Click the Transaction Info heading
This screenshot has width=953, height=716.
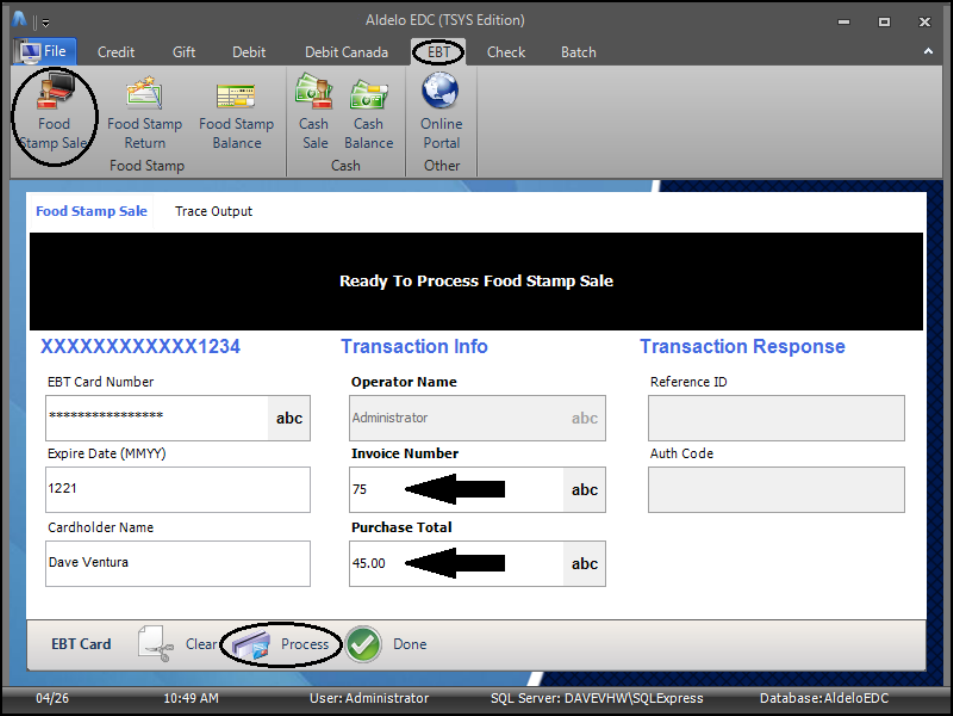click(x=414, y=346)
